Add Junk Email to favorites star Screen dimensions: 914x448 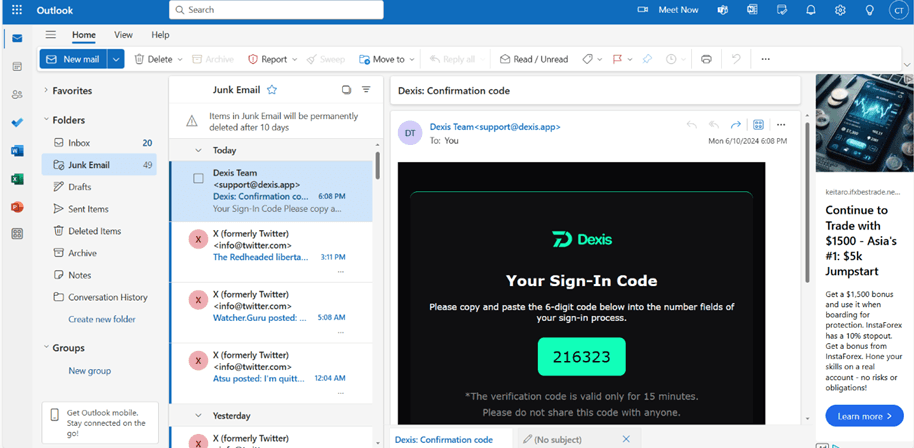coord(272,90)
